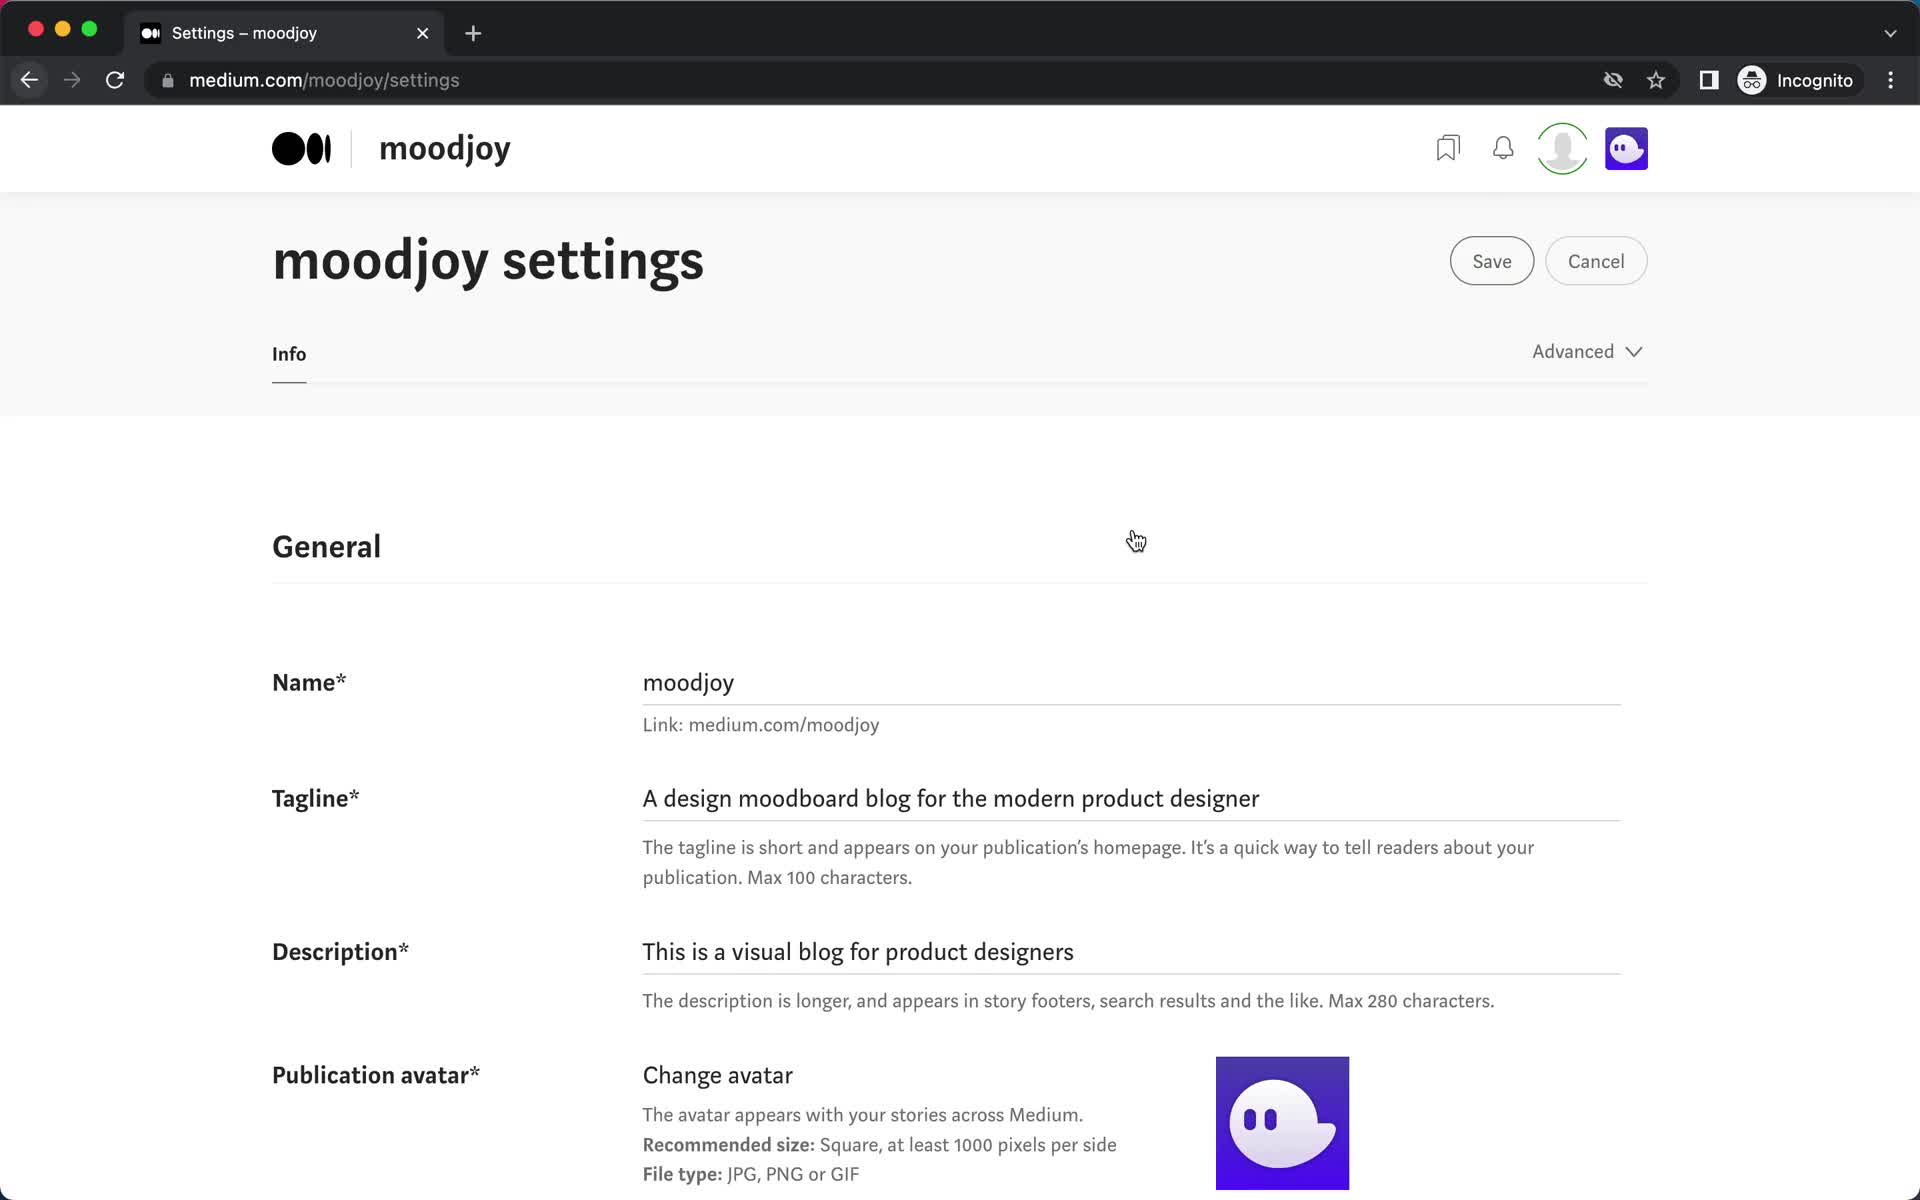Click the publication avatar thumbnail
Screen dimensions: 1920x1200
(x=1283, y=1123)
